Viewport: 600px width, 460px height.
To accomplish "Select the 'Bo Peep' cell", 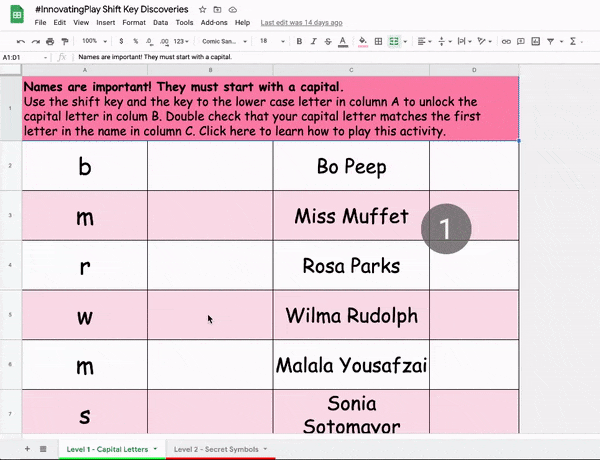I will pyautogui.click(x=351, y=166).
